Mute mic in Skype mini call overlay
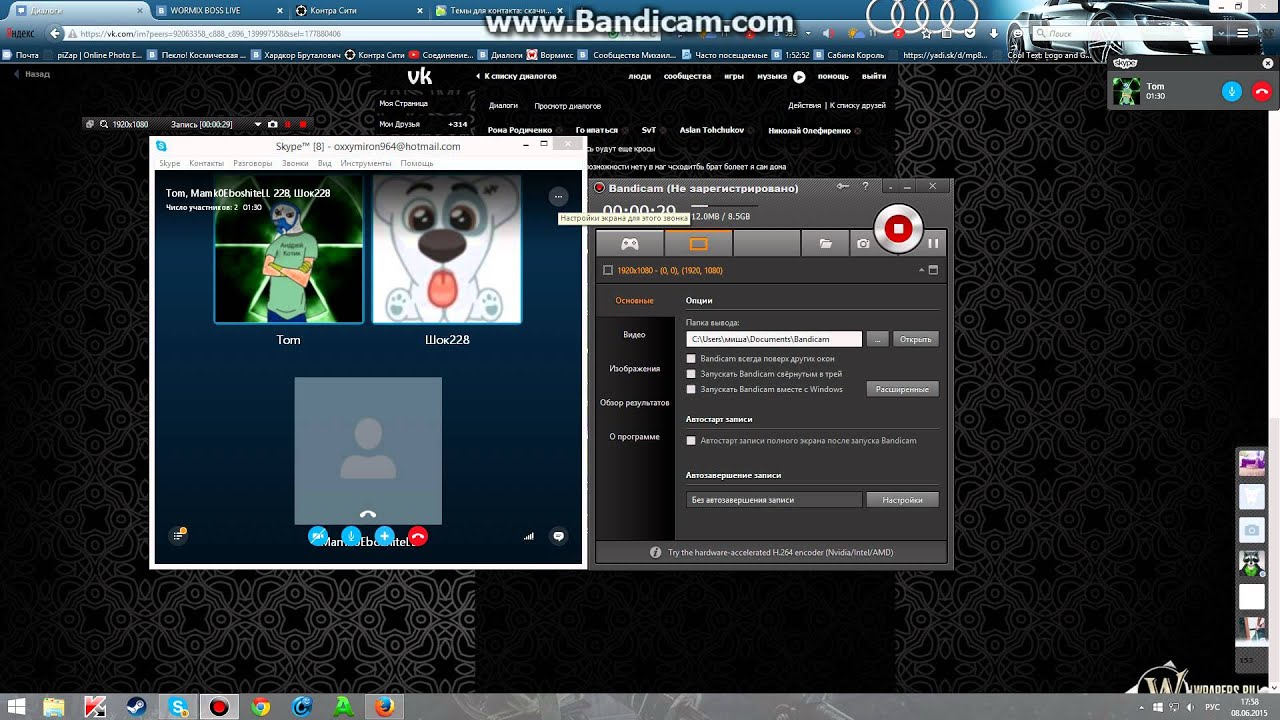 point(1232,91)
